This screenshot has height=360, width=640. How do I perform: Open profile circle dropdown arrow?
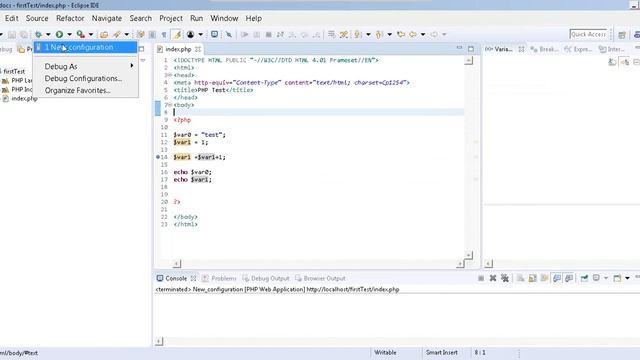click(x=200, y=35)
